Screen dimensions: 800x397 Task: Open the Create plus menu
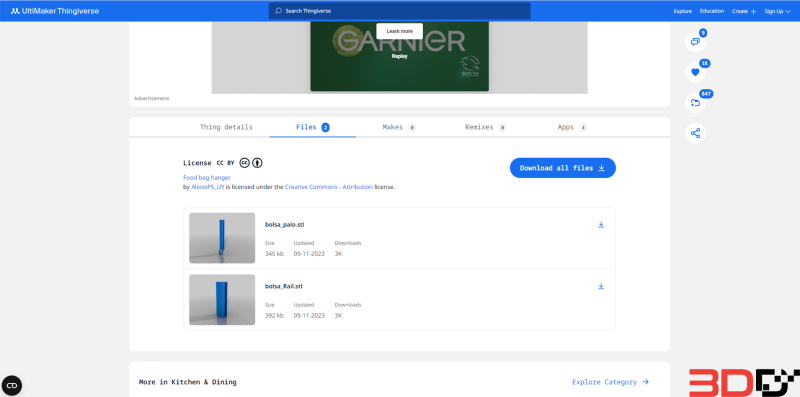[x=744, y=11]
